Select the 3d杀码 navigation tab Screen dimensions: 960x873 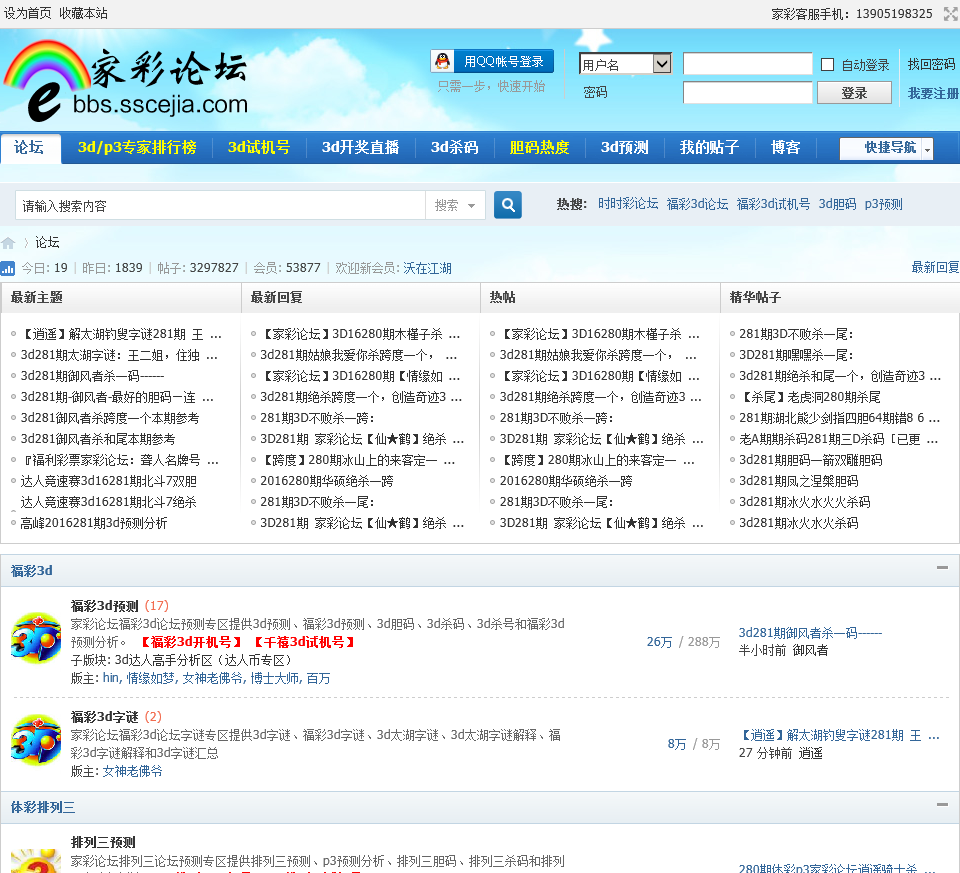(x=454, y=147)
